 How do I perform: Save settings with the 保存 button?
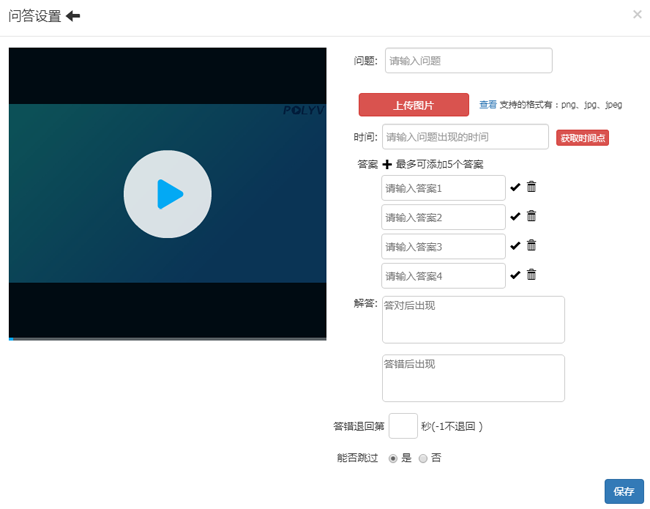click(624, 491)
